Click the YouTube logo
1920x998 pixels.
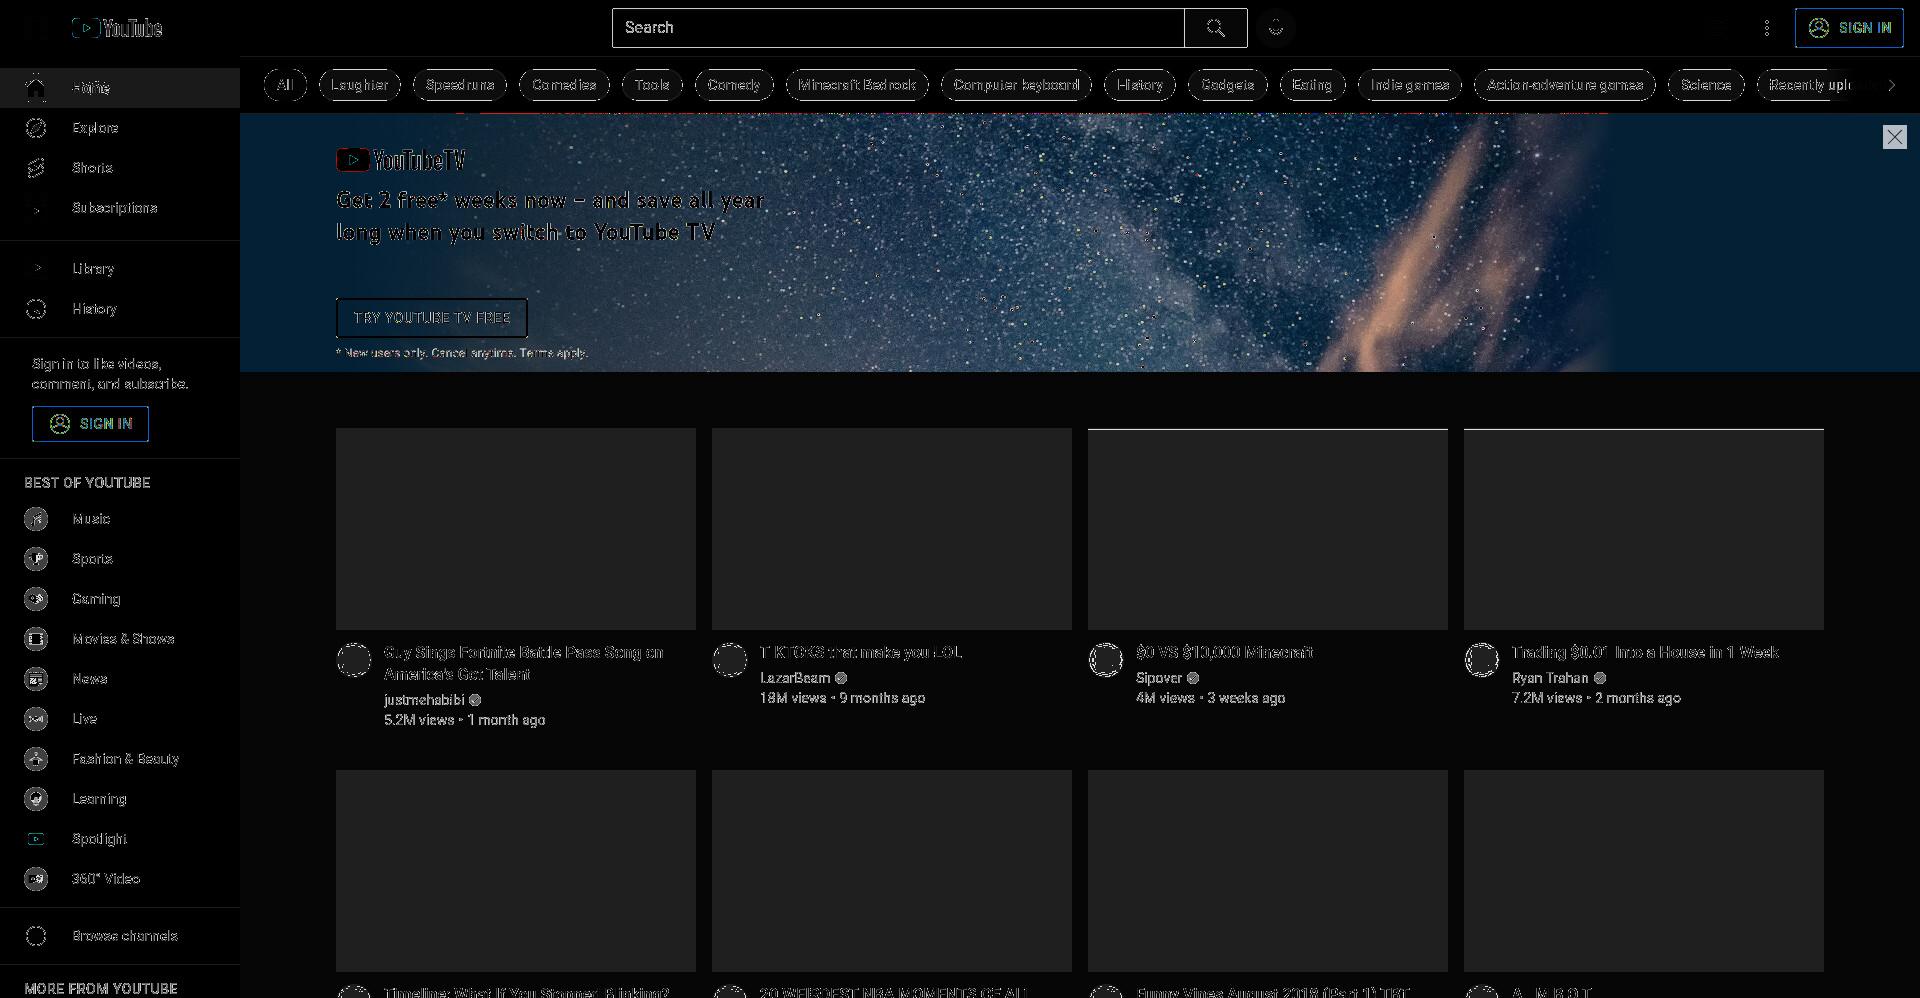click(x=117, y=28)
